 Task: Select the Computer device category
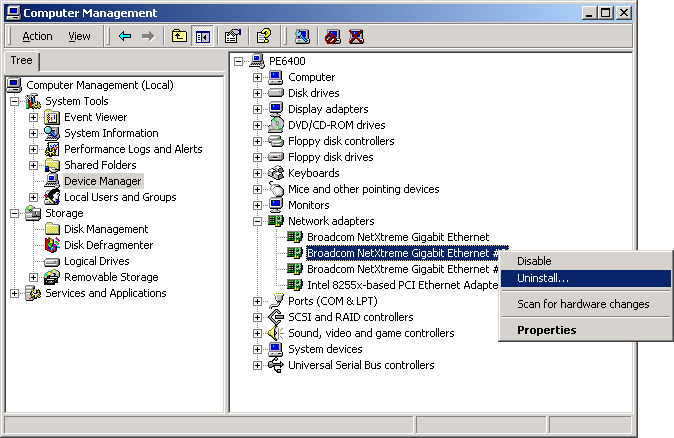click(312, 77)
